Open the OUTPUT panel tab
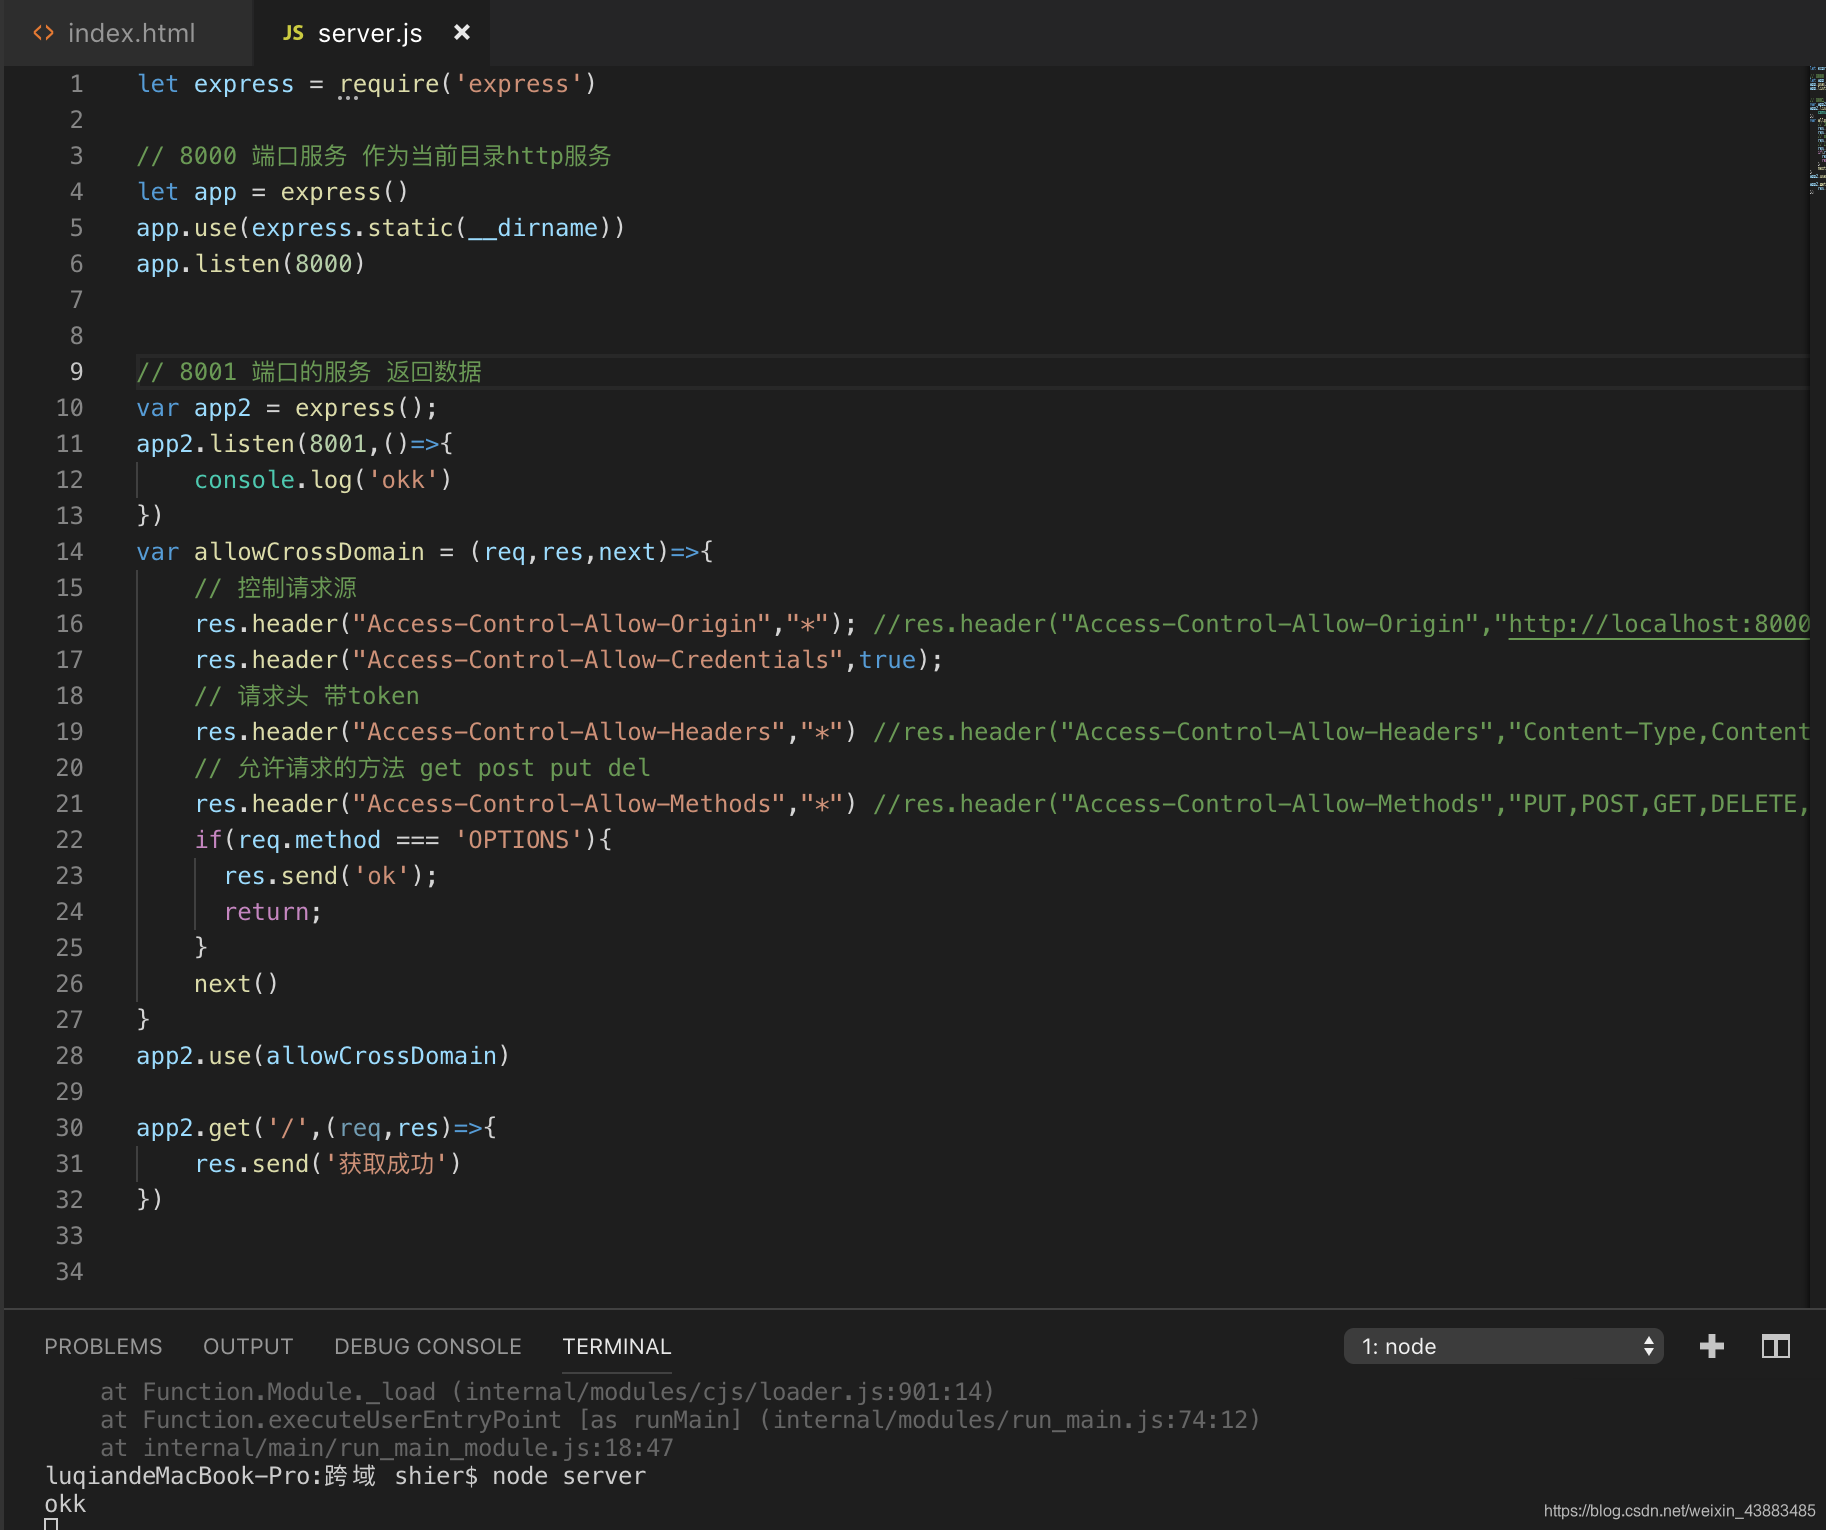 pyautogui.click(x=248, y=1346)
